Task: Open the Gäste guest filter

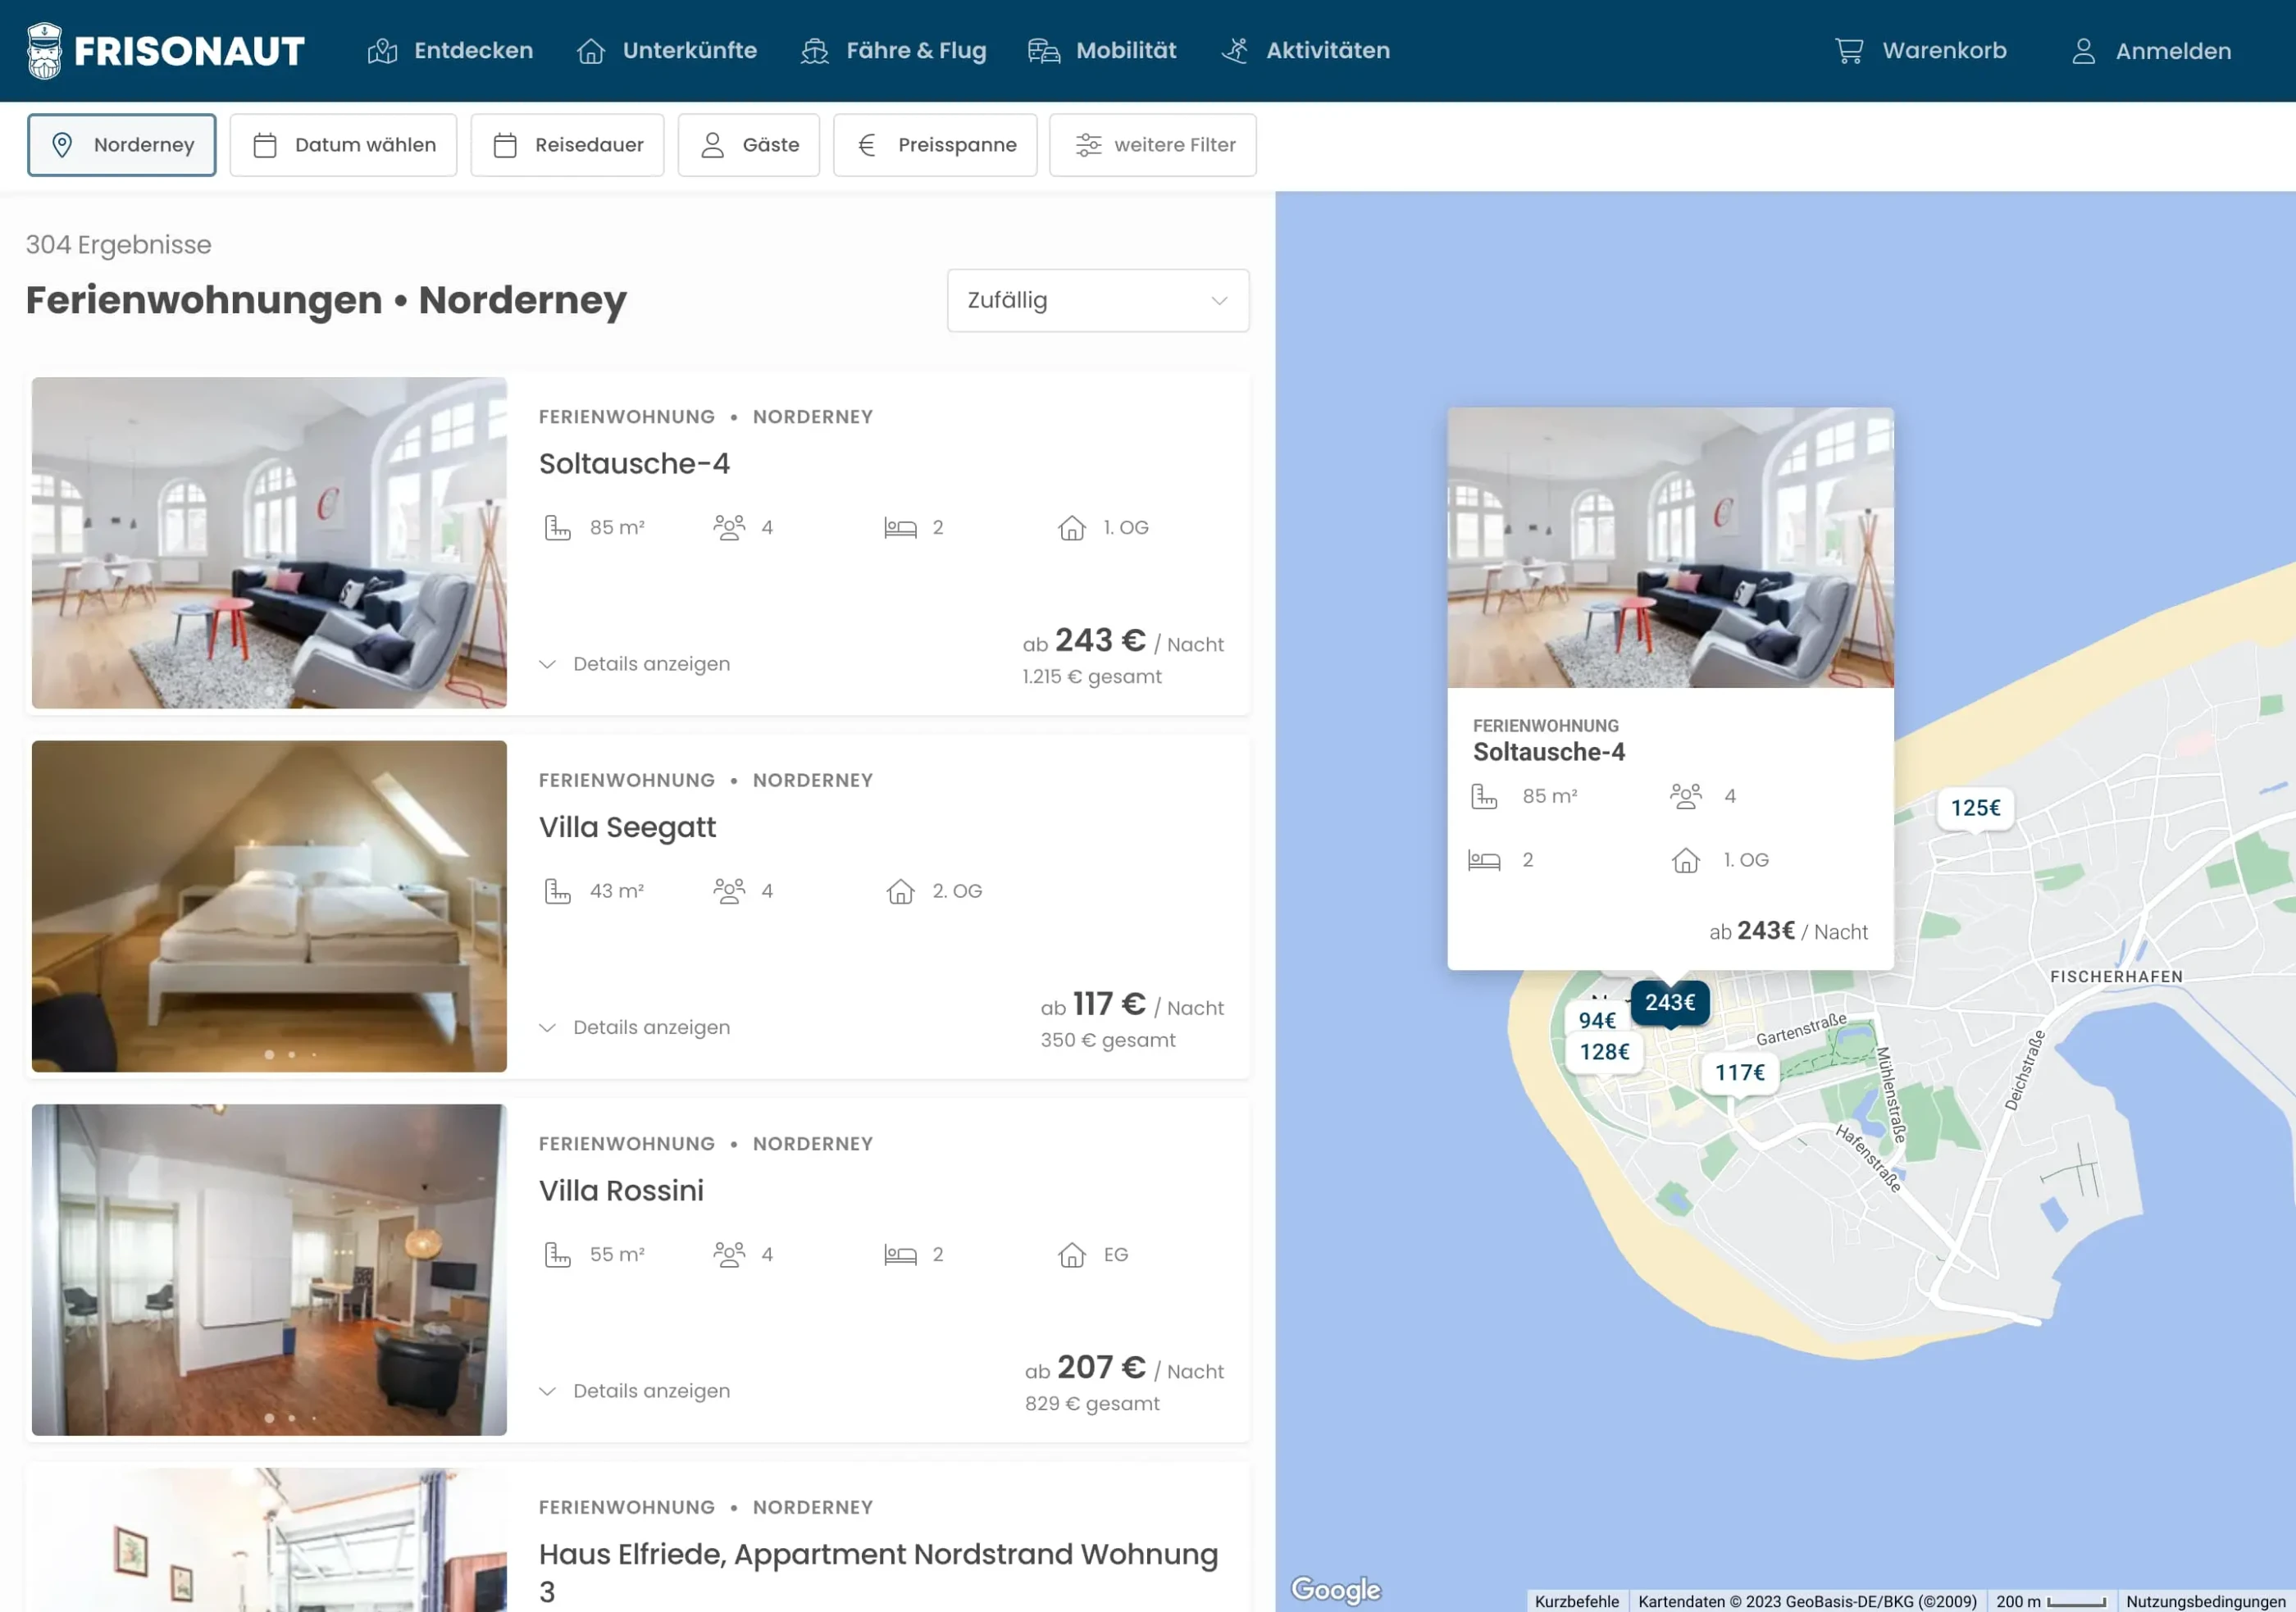Action: [748, 145]
